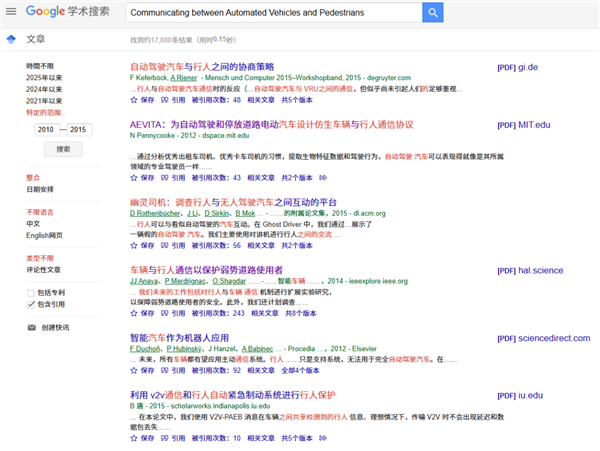
Task: Click the start year field showing 2010
Action: 46,130
